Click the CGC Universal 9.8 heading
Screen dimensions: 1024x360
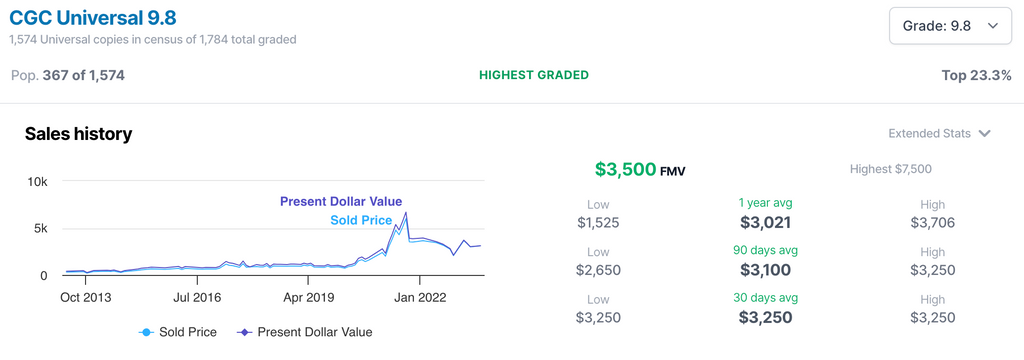(x=93, y=17)
